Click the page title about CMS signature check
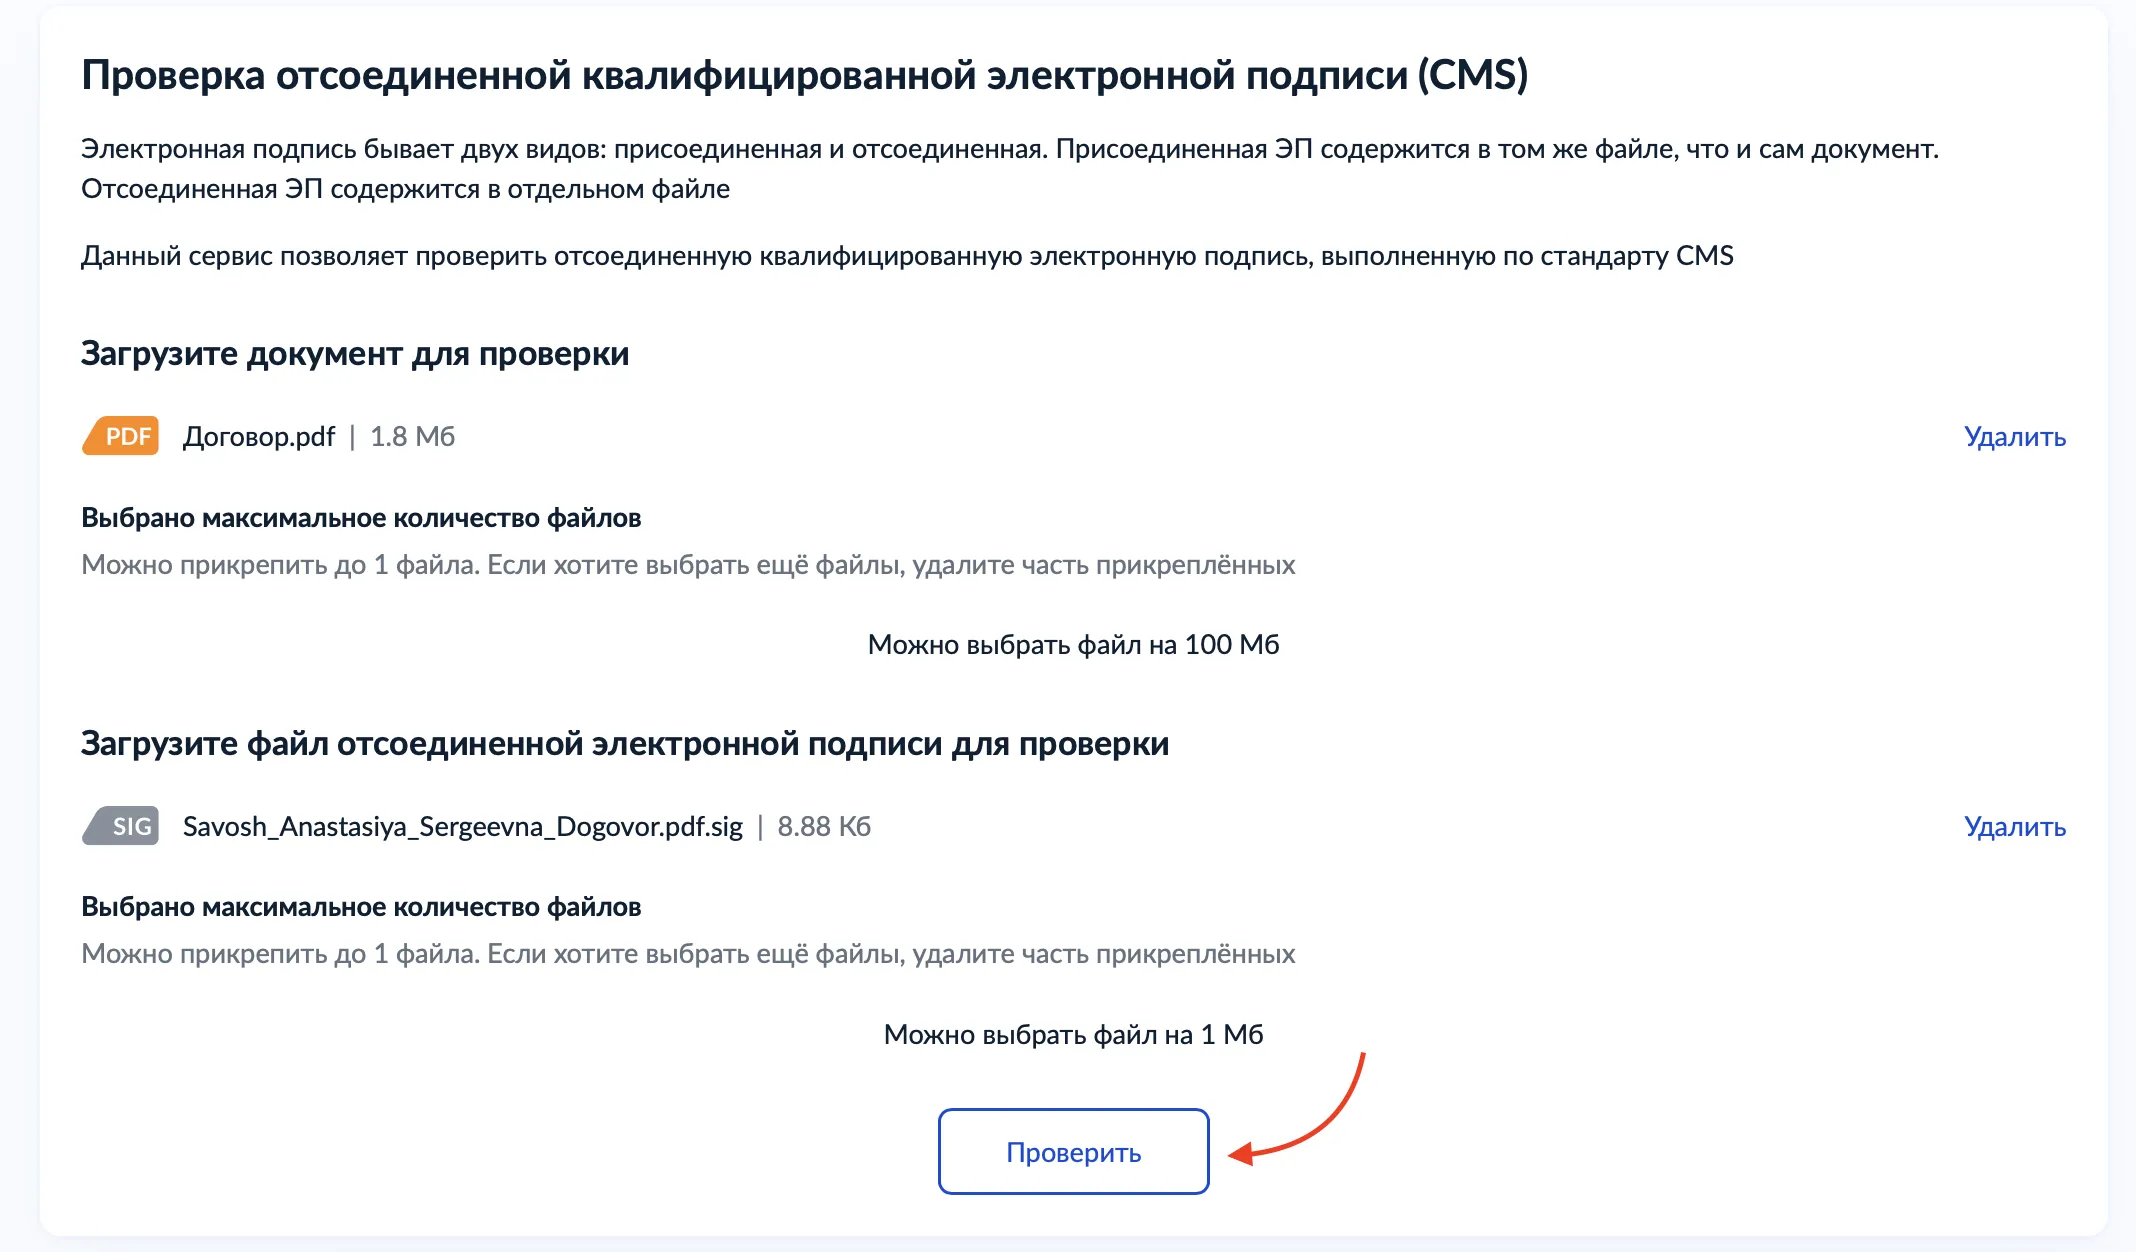 pyautogui.click(x=804, y=75)
